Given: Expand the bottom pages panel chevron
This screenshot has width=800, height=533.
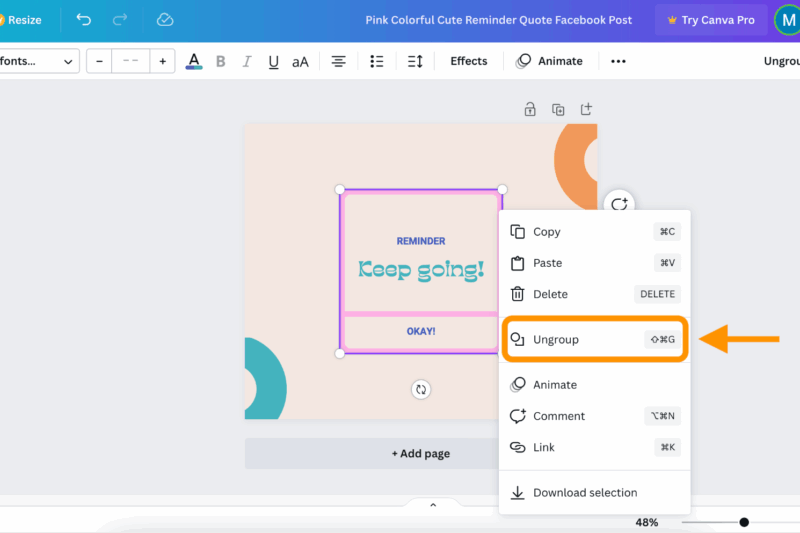Looking at the screenshot, I should 433,506.
